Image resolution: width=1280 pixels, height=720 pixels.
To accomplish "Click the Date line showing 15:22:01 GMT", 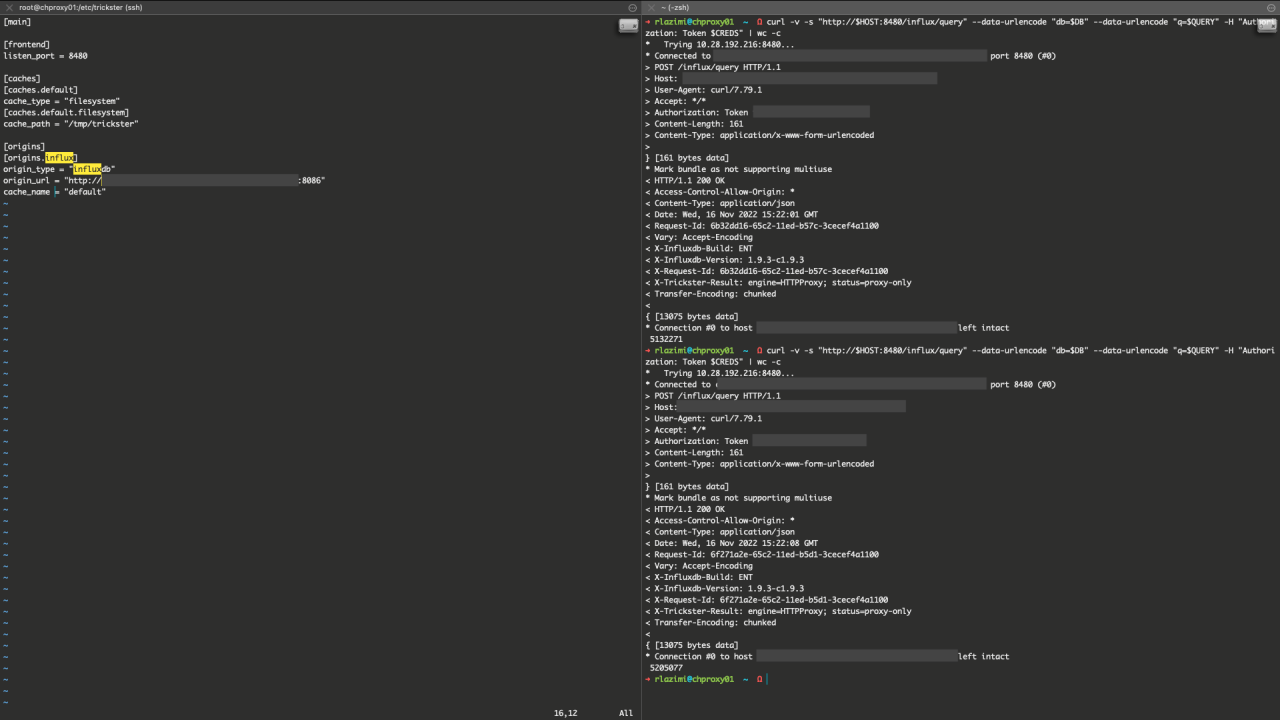I will point(731,214).
